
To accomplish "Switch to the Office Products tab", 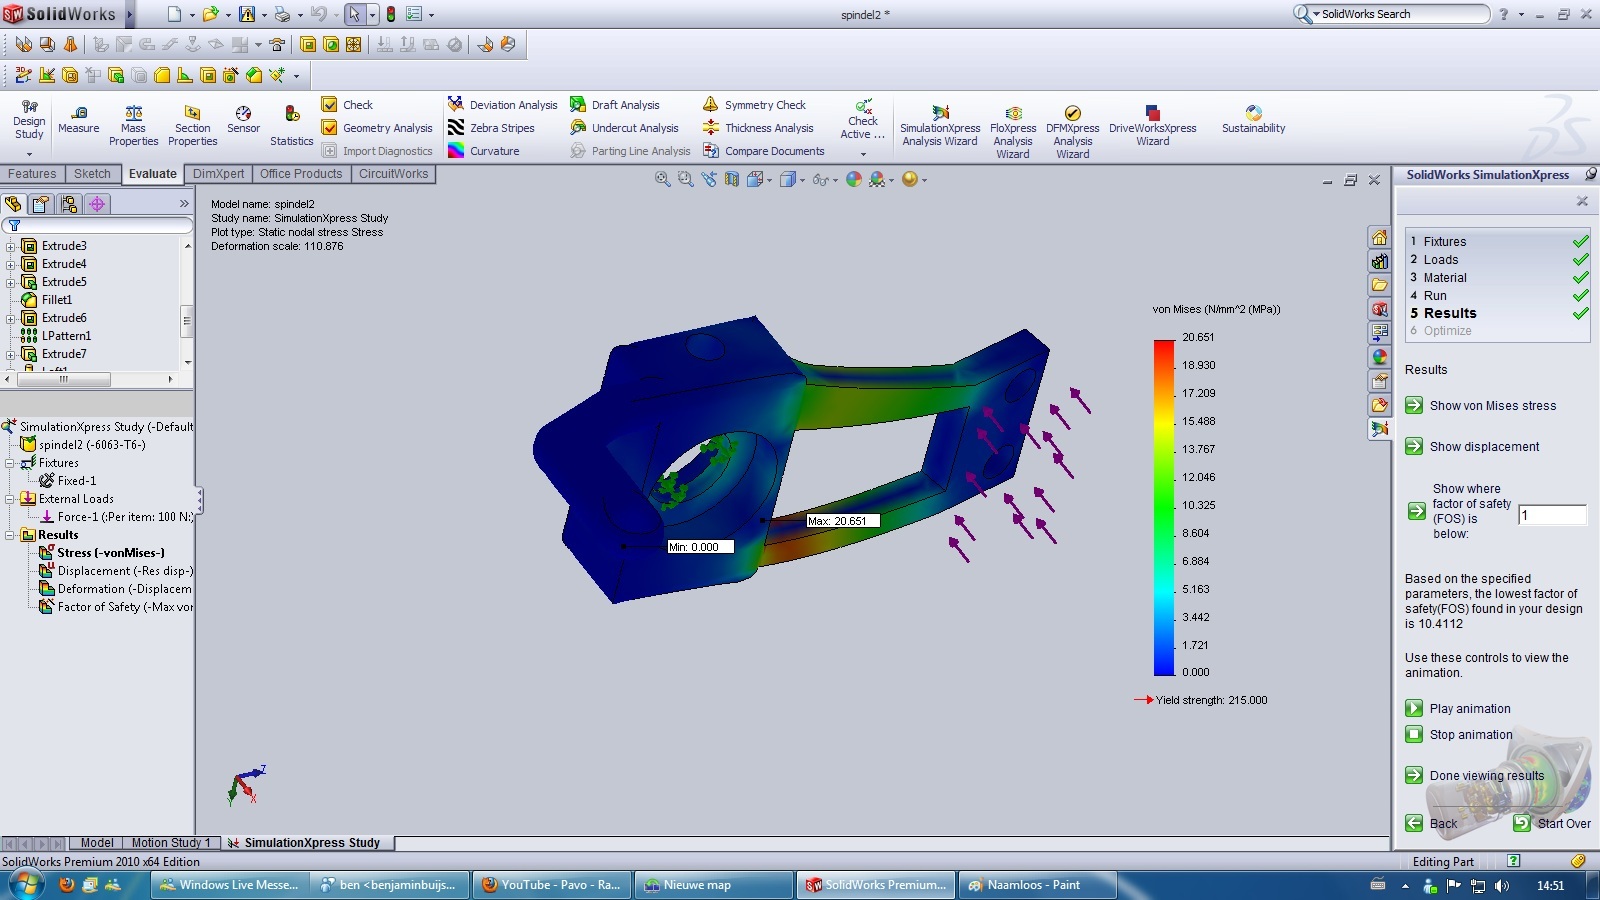I will point(301,174).
